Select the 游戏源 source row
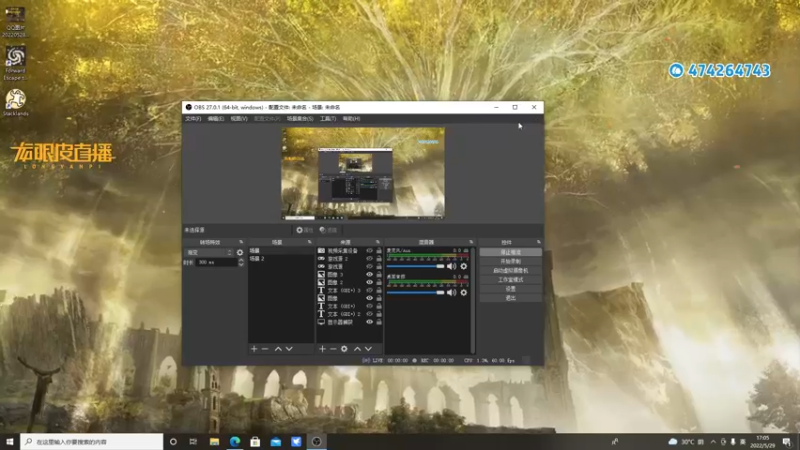Viewport: 800px width, 450px height. click(349, 266)
